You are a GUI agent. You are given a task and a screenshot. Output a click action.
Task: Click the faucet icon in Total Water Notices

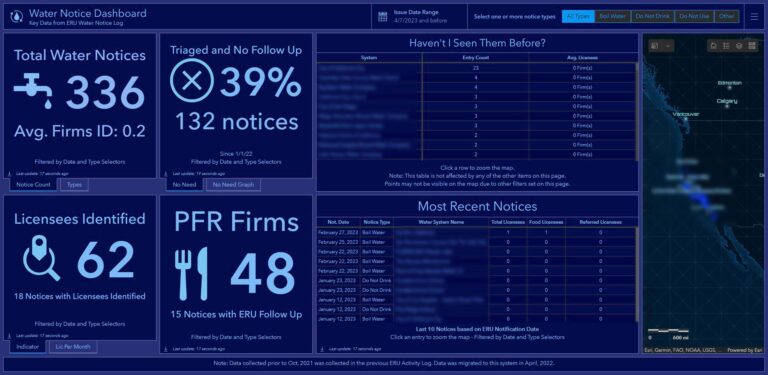pos(33,91)
